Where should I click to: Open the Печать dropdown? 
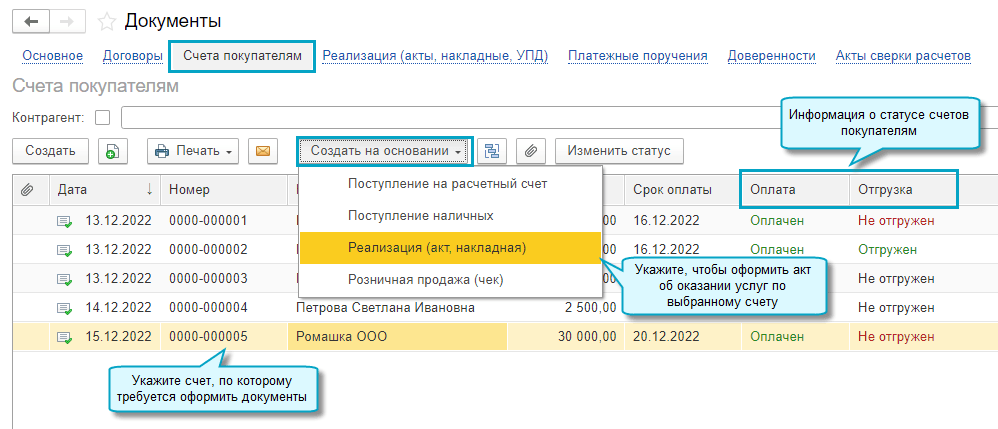[192, 151]
